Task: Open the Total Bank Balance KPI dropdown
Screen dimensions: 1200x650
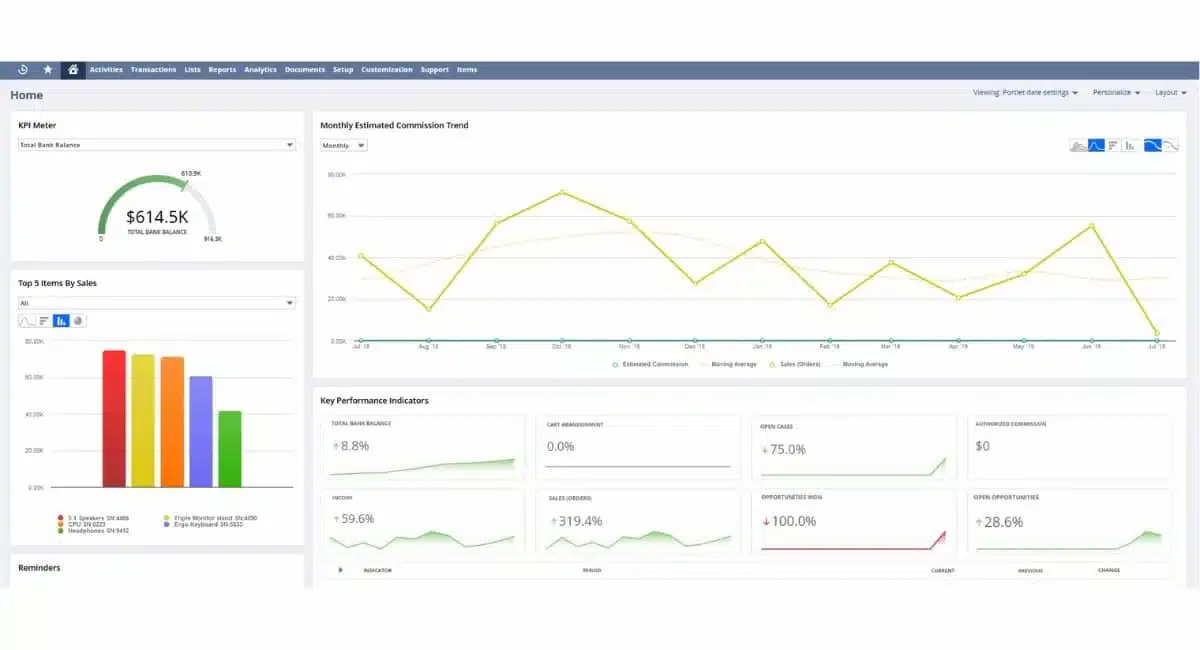Action: point(157,145)
